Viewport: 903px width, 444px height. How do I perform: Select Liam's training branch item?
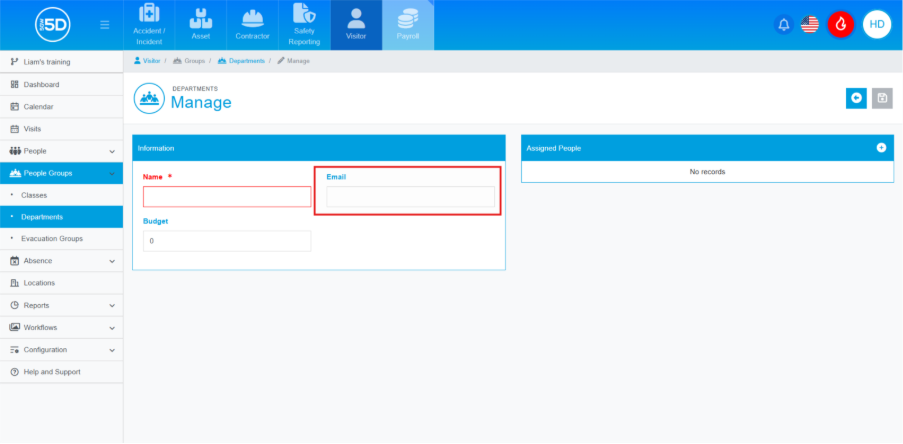pyautogui.click(x=61, y=62)
